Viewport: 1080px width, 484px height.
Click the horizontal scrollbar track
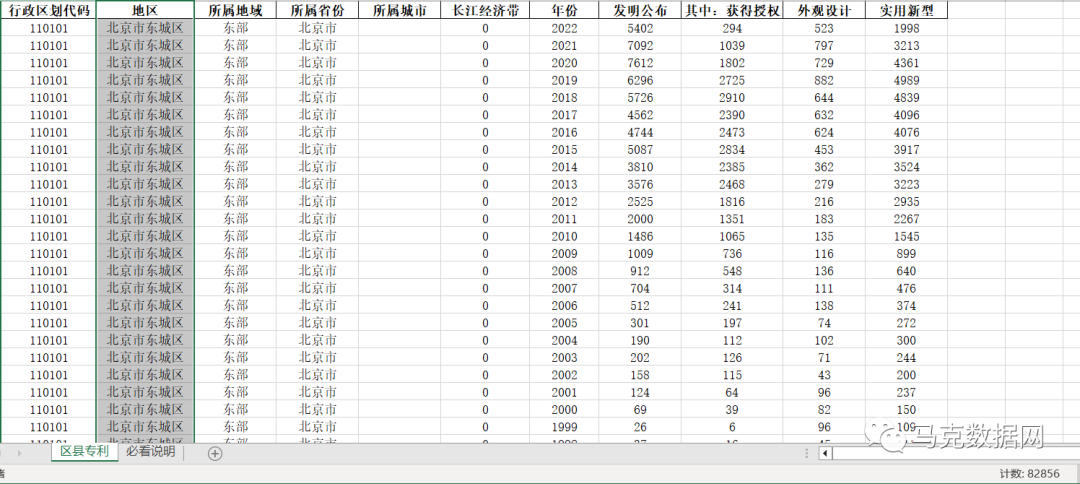(955, 453)
